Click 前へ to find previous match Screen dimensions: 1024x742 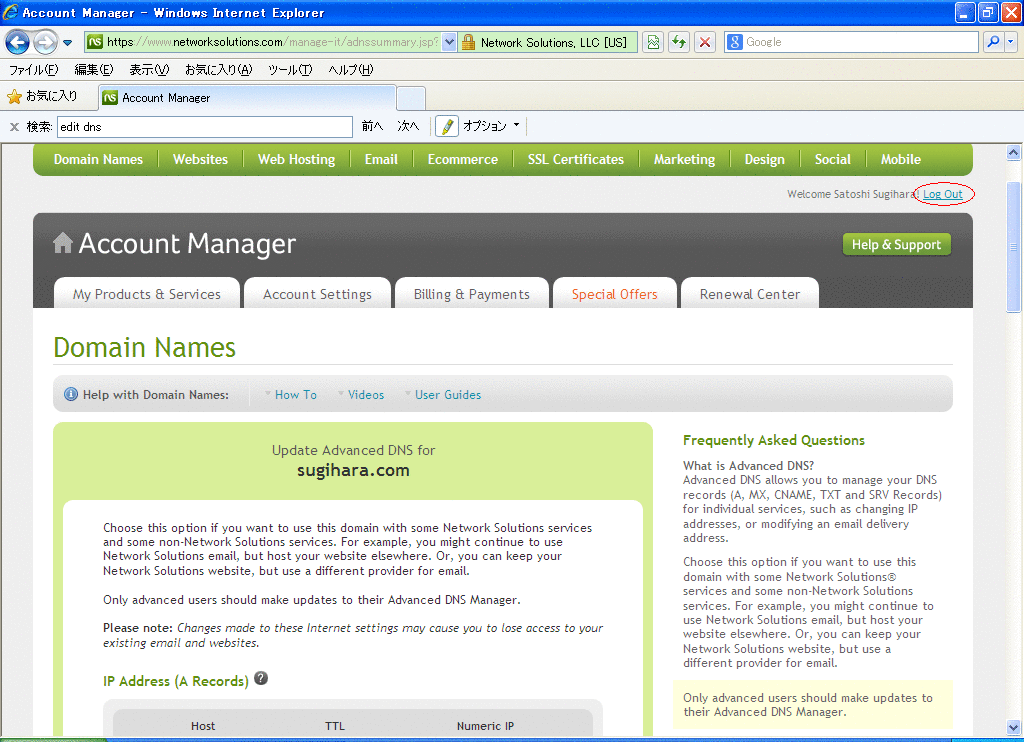[372, 126]
